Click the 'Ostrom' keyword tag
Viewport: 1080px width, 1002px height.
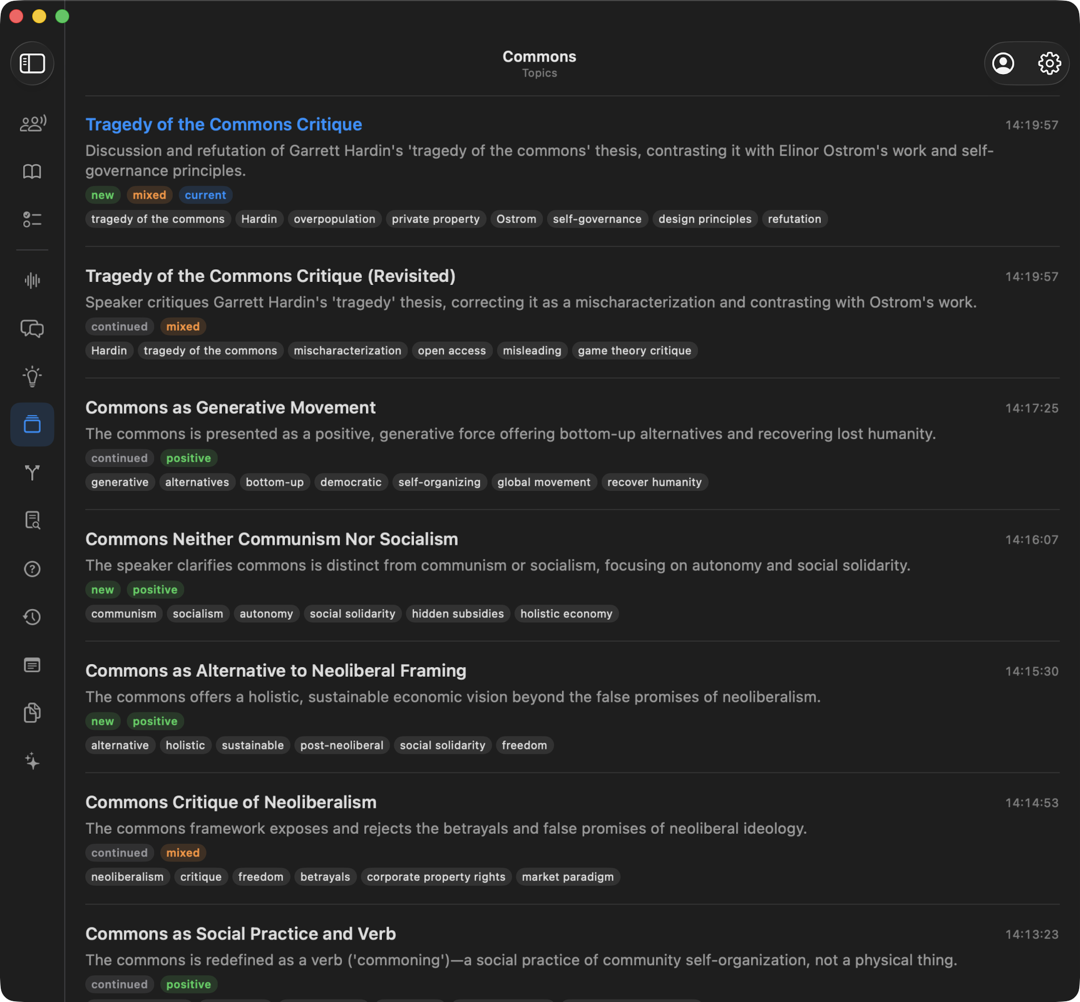point(516,219)
